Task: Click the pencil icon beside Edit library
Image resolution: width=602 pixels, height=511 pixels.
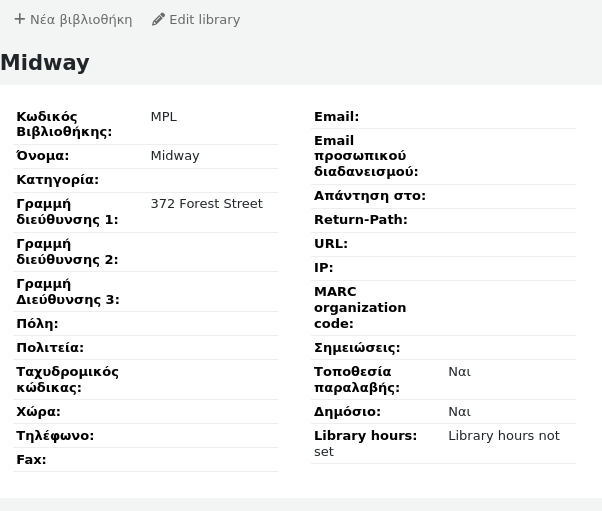Action: pyautogui.click(x=158, y=19)
